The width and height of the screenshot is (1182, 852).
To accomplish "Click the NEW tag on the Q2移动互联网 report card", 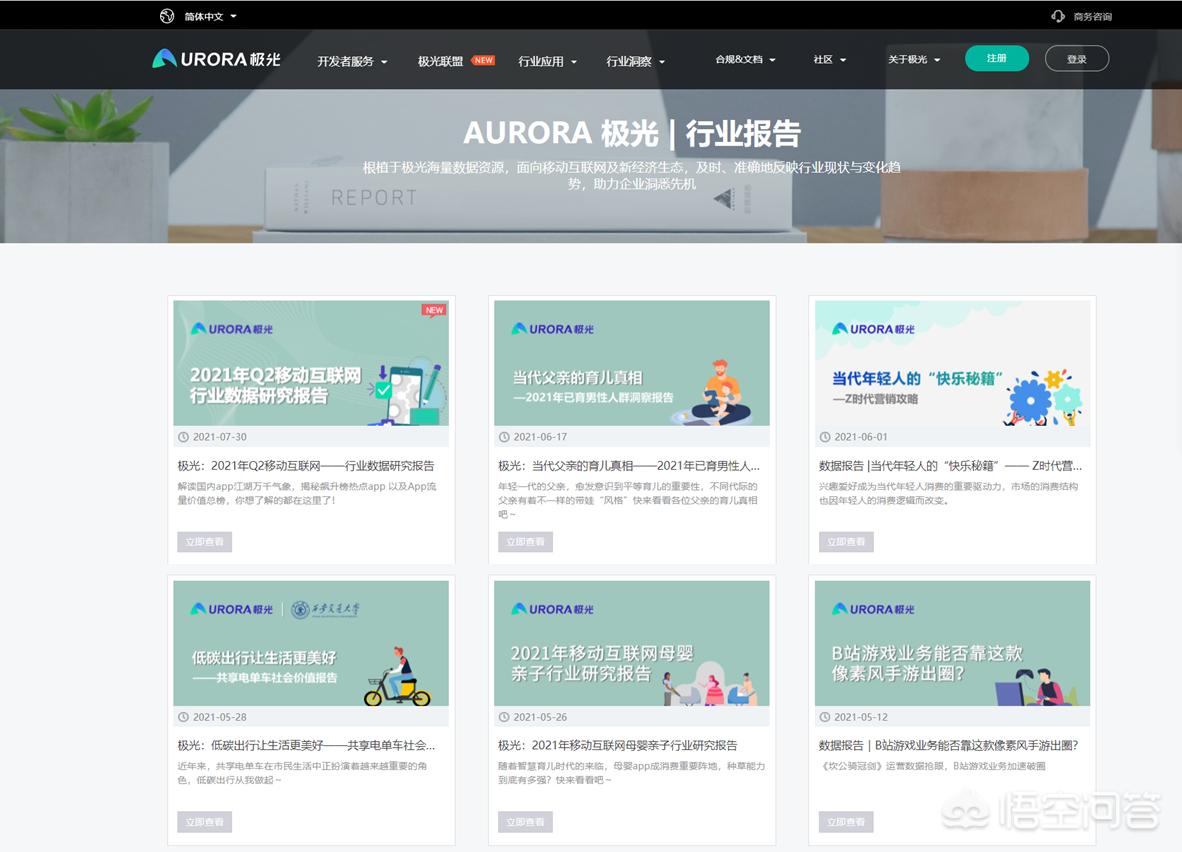I will (x=434, y=310).
